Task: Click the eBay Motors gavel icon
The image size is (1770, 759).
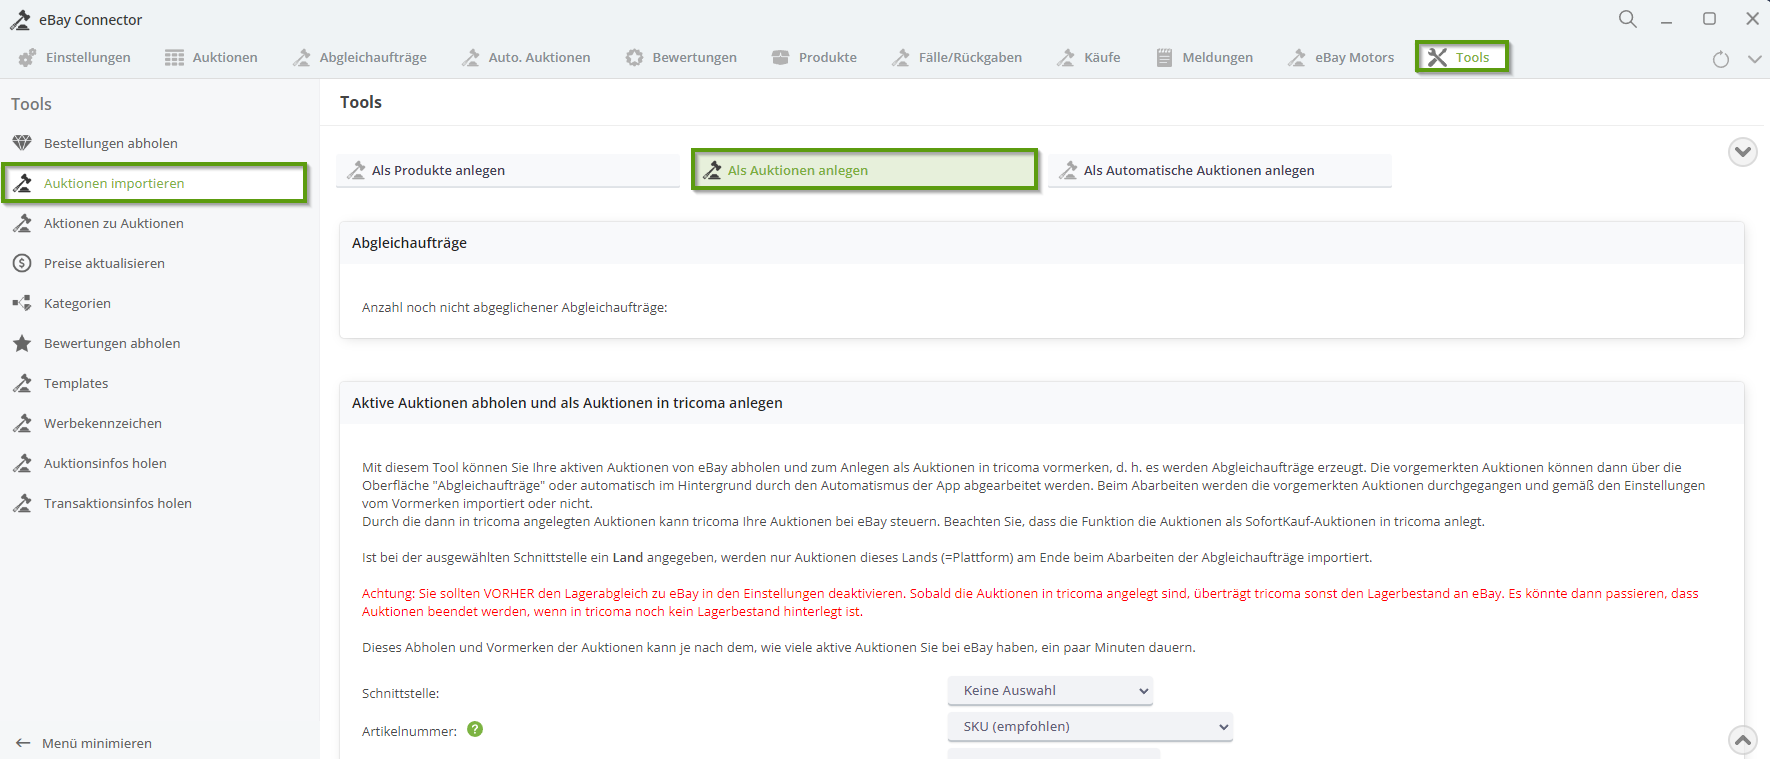Action: click(x=1297, y=58)
